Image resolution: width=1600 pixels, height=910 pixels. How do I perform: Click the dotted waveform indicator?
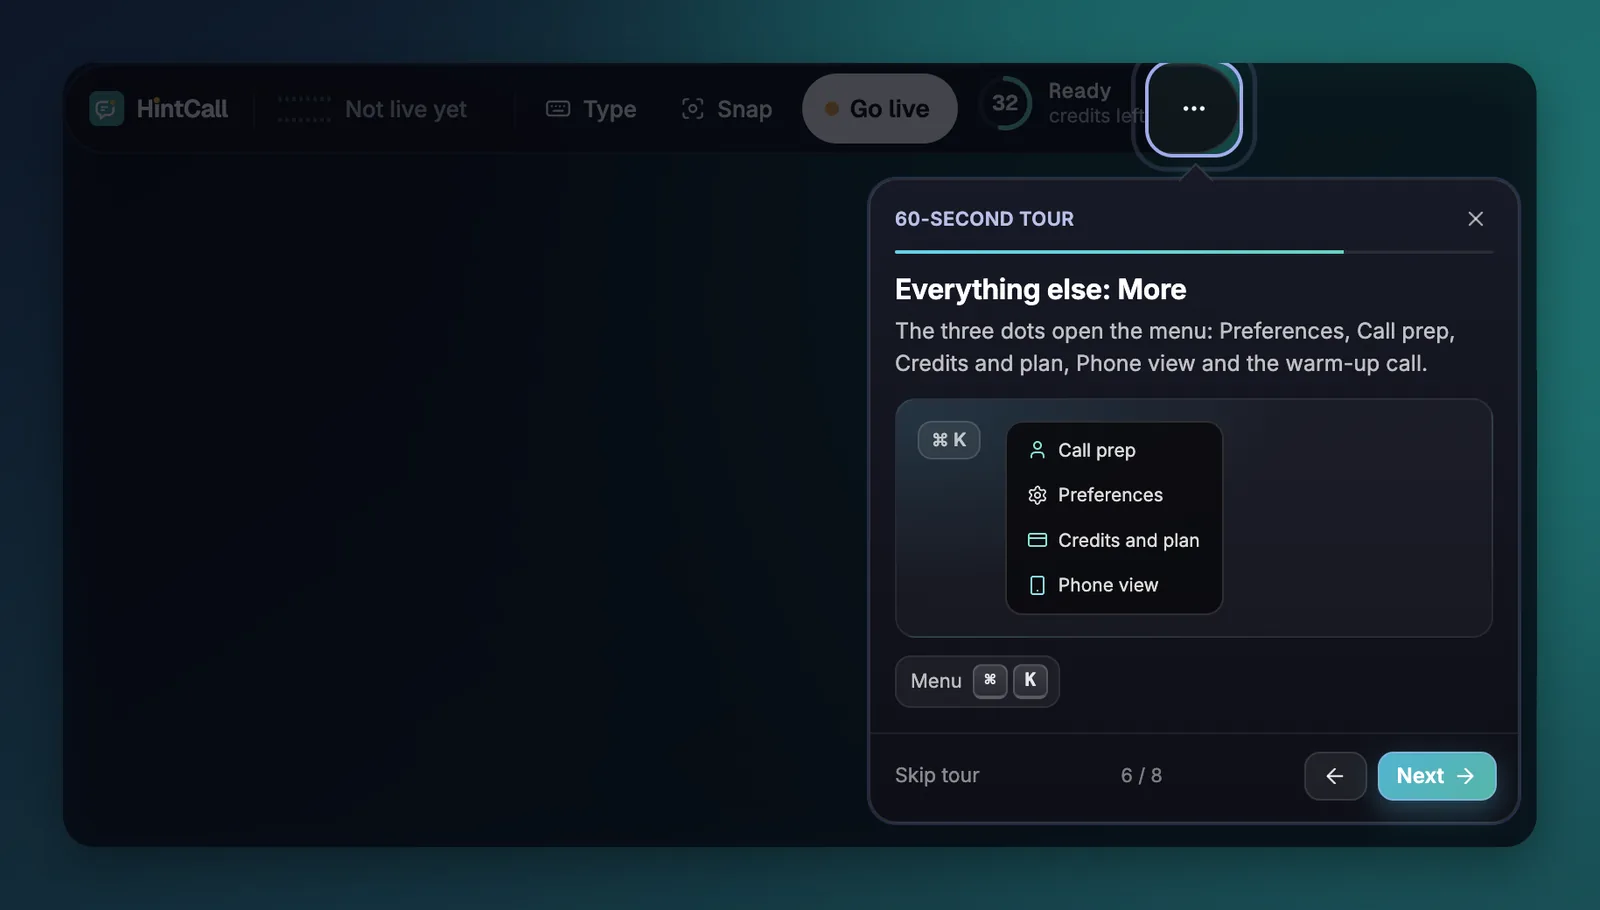point(304,109)
